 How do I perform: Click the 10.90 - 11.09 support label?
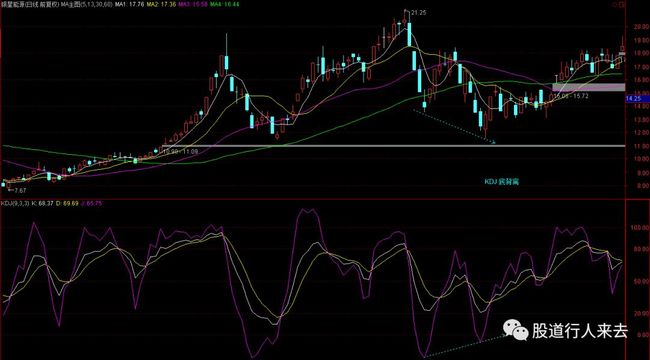[x=181, y=152]
